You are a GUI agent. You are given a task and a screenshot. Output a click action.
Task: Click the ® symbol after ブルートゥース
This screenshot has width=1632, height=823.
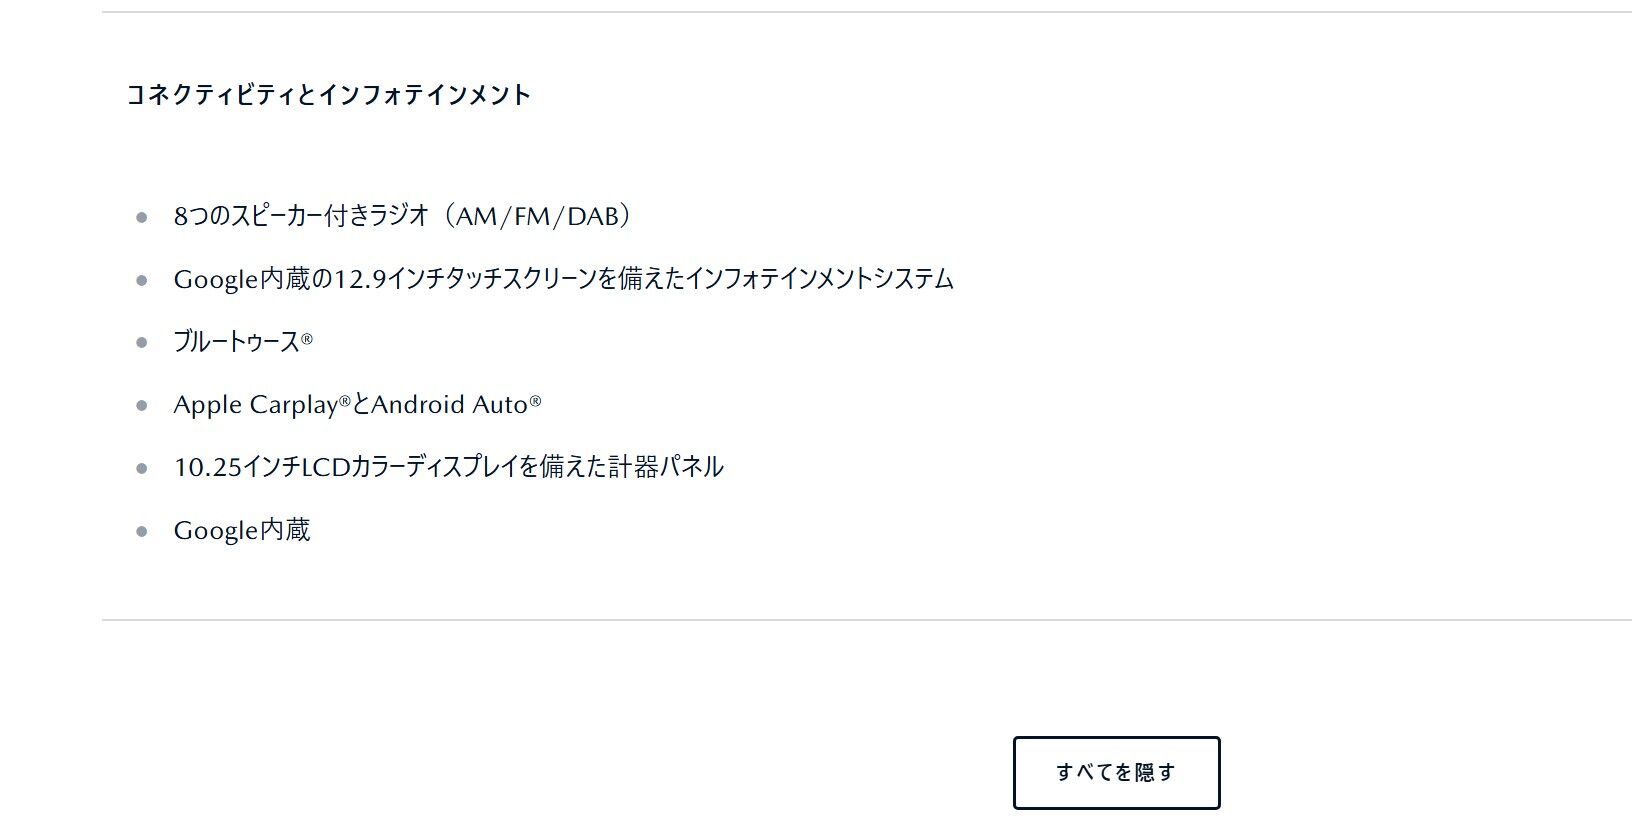307,339
